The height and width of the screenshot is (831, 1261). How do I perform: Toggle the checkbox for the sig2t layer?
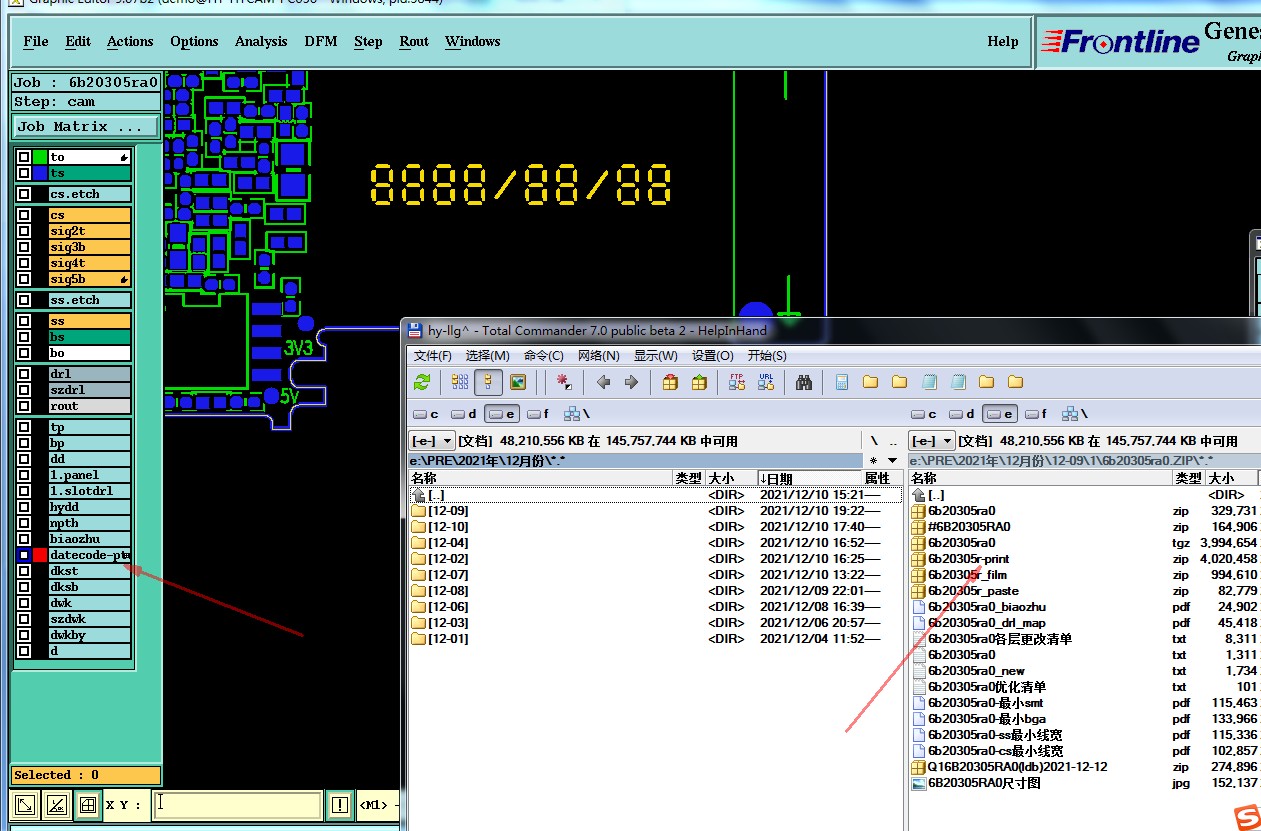click(24, 231)
